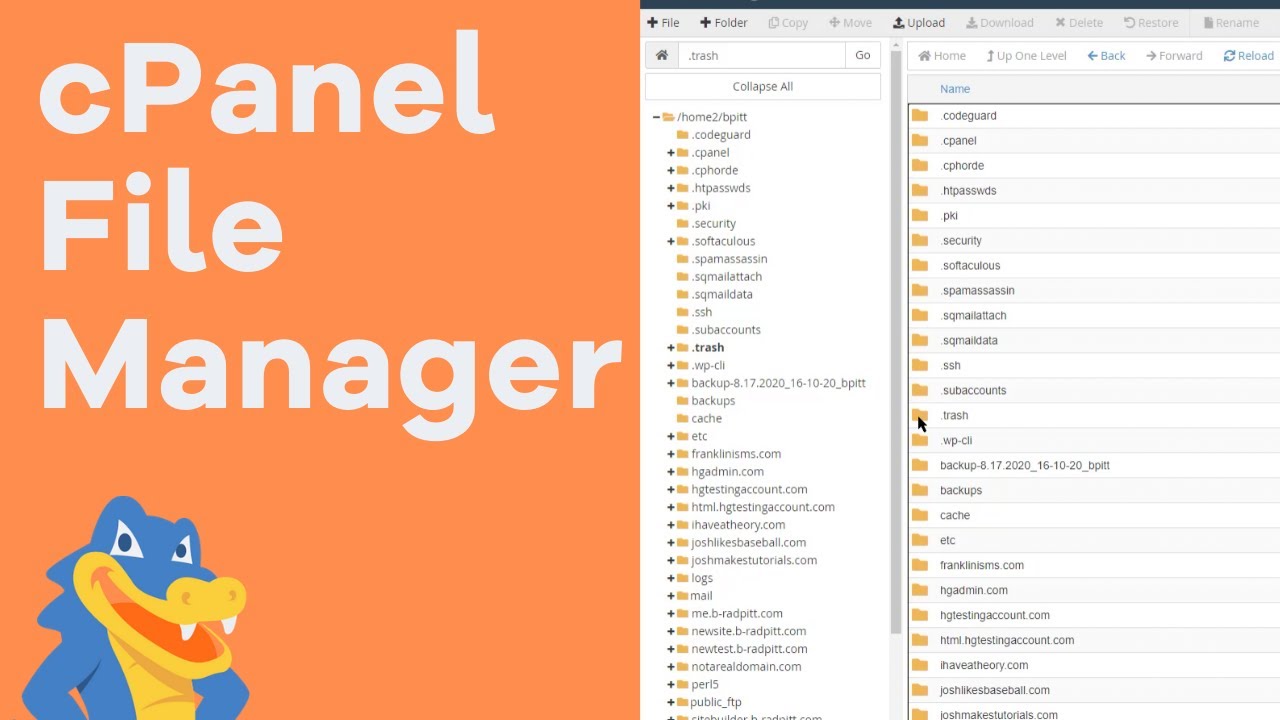The image size is (1280, 720).
Task: Go to home directory via house icon
Action: click(661, 56)
